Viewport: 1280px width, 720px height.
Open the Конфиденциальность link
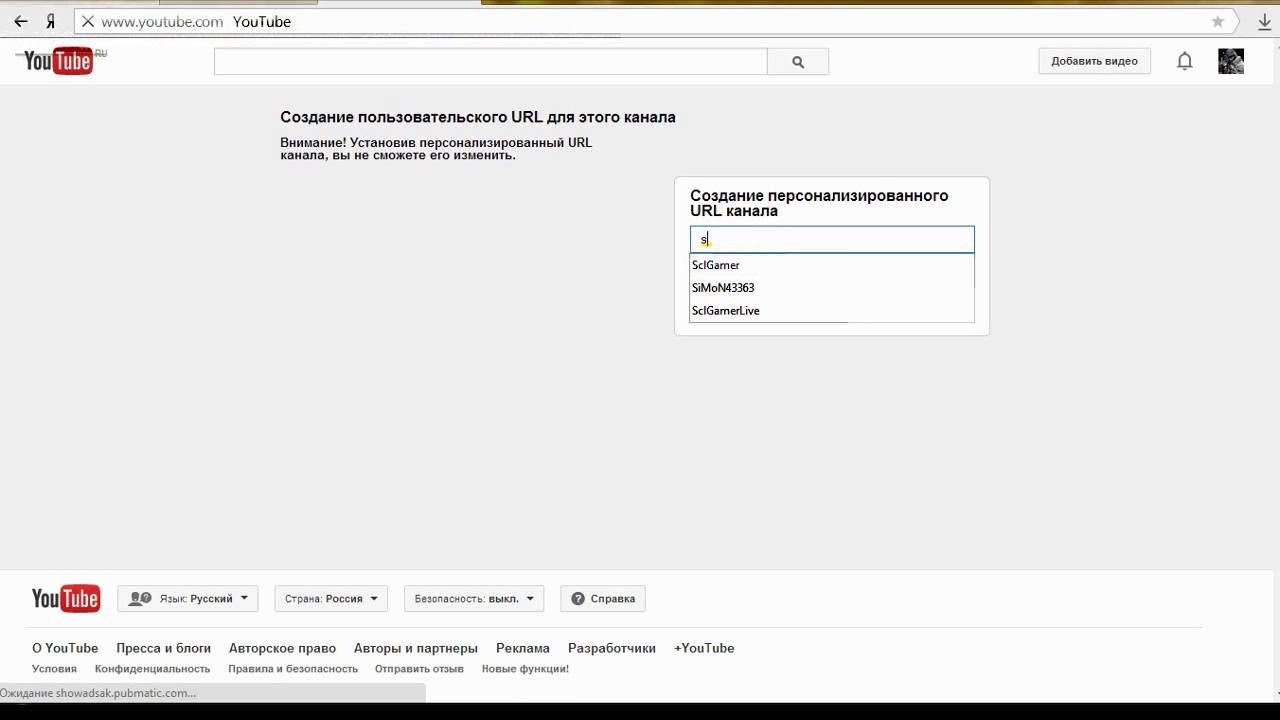[152, 669]
